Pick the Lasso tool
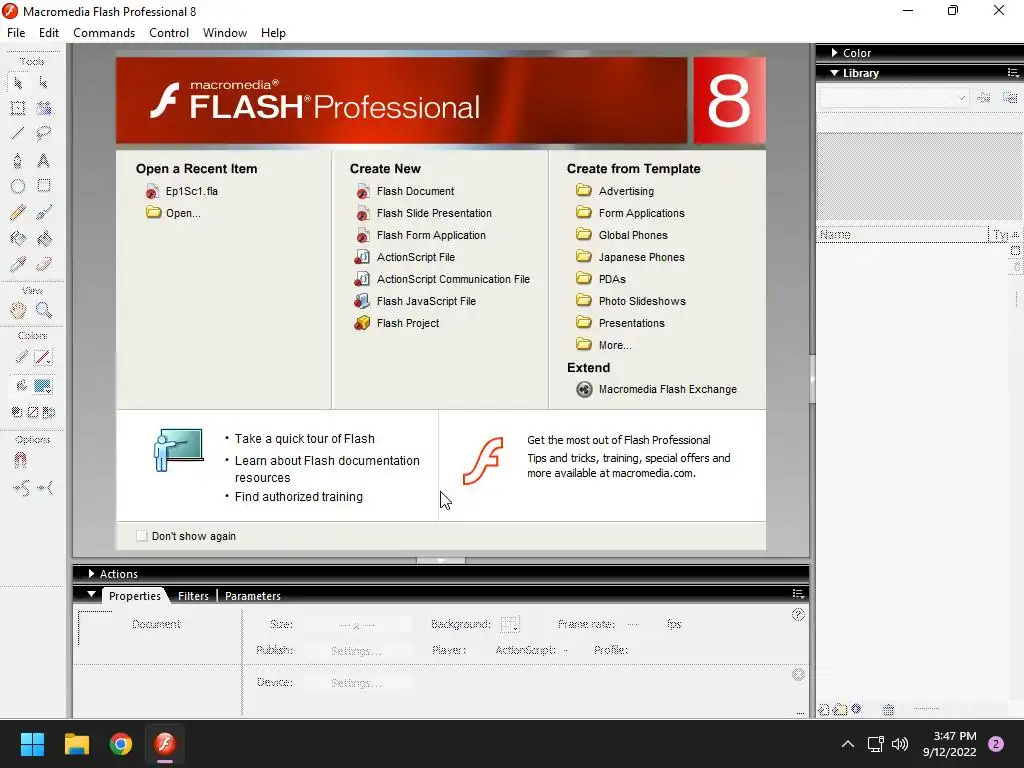 (44, 134)
